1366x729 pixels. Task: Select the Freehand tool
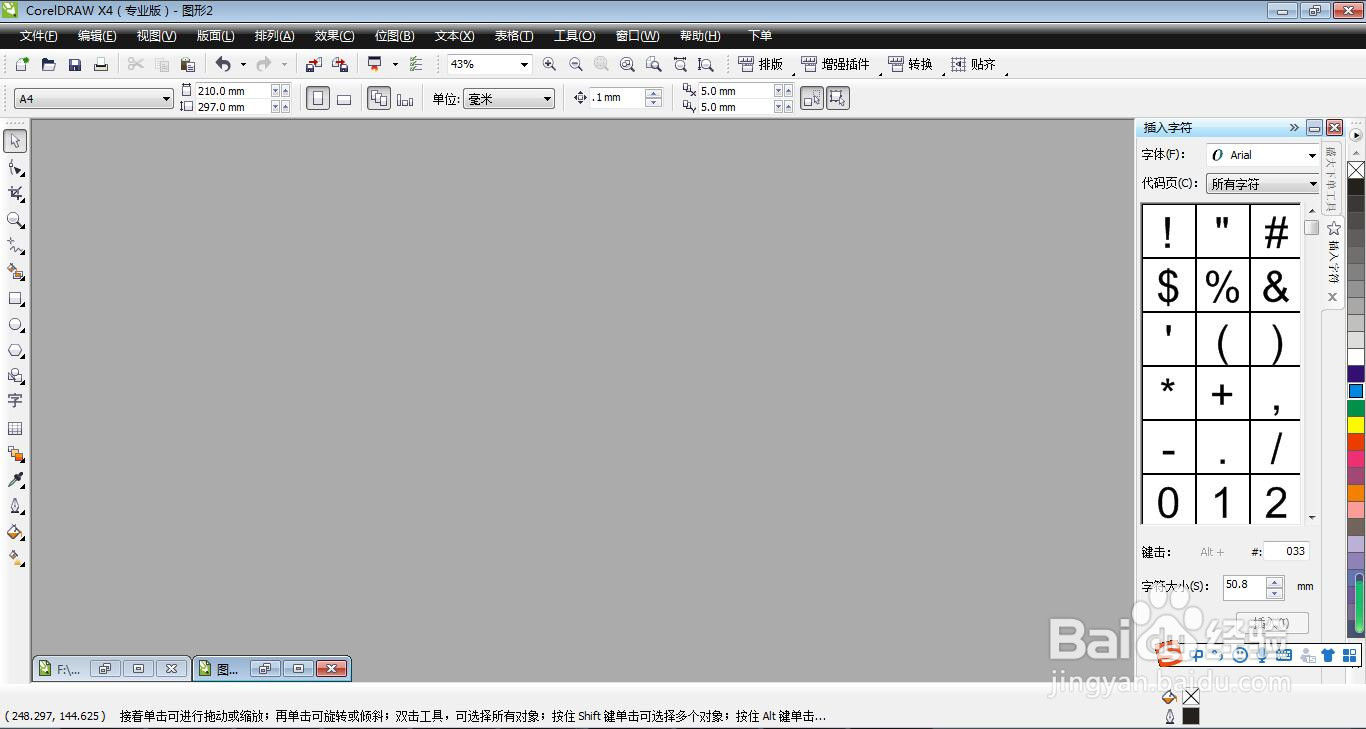point(15,246)
